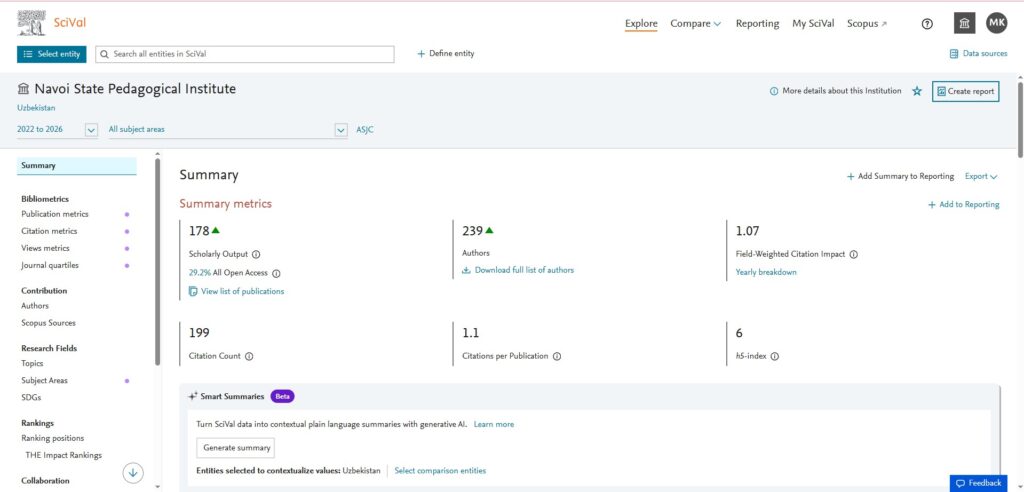The width and height of the screenshot is (1024, 492).
Task: Open View list of publications link
Action: click(x=242, y=291)
